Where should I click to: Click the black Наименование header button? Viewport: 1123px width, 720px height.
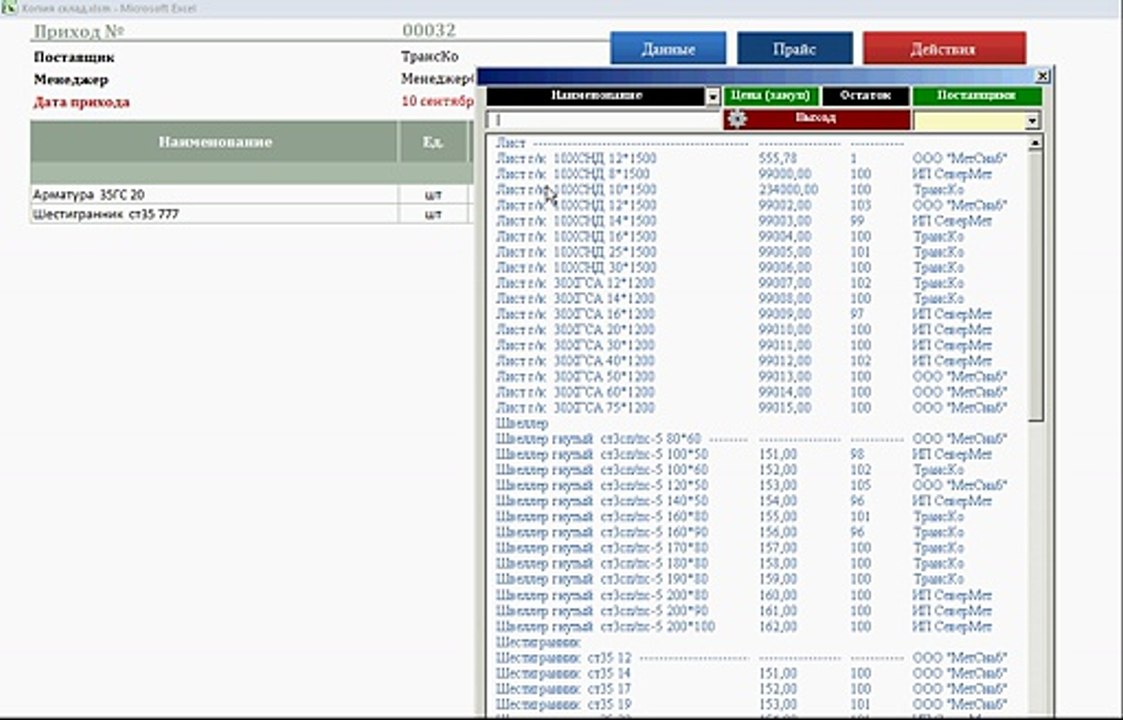[596, 96]
